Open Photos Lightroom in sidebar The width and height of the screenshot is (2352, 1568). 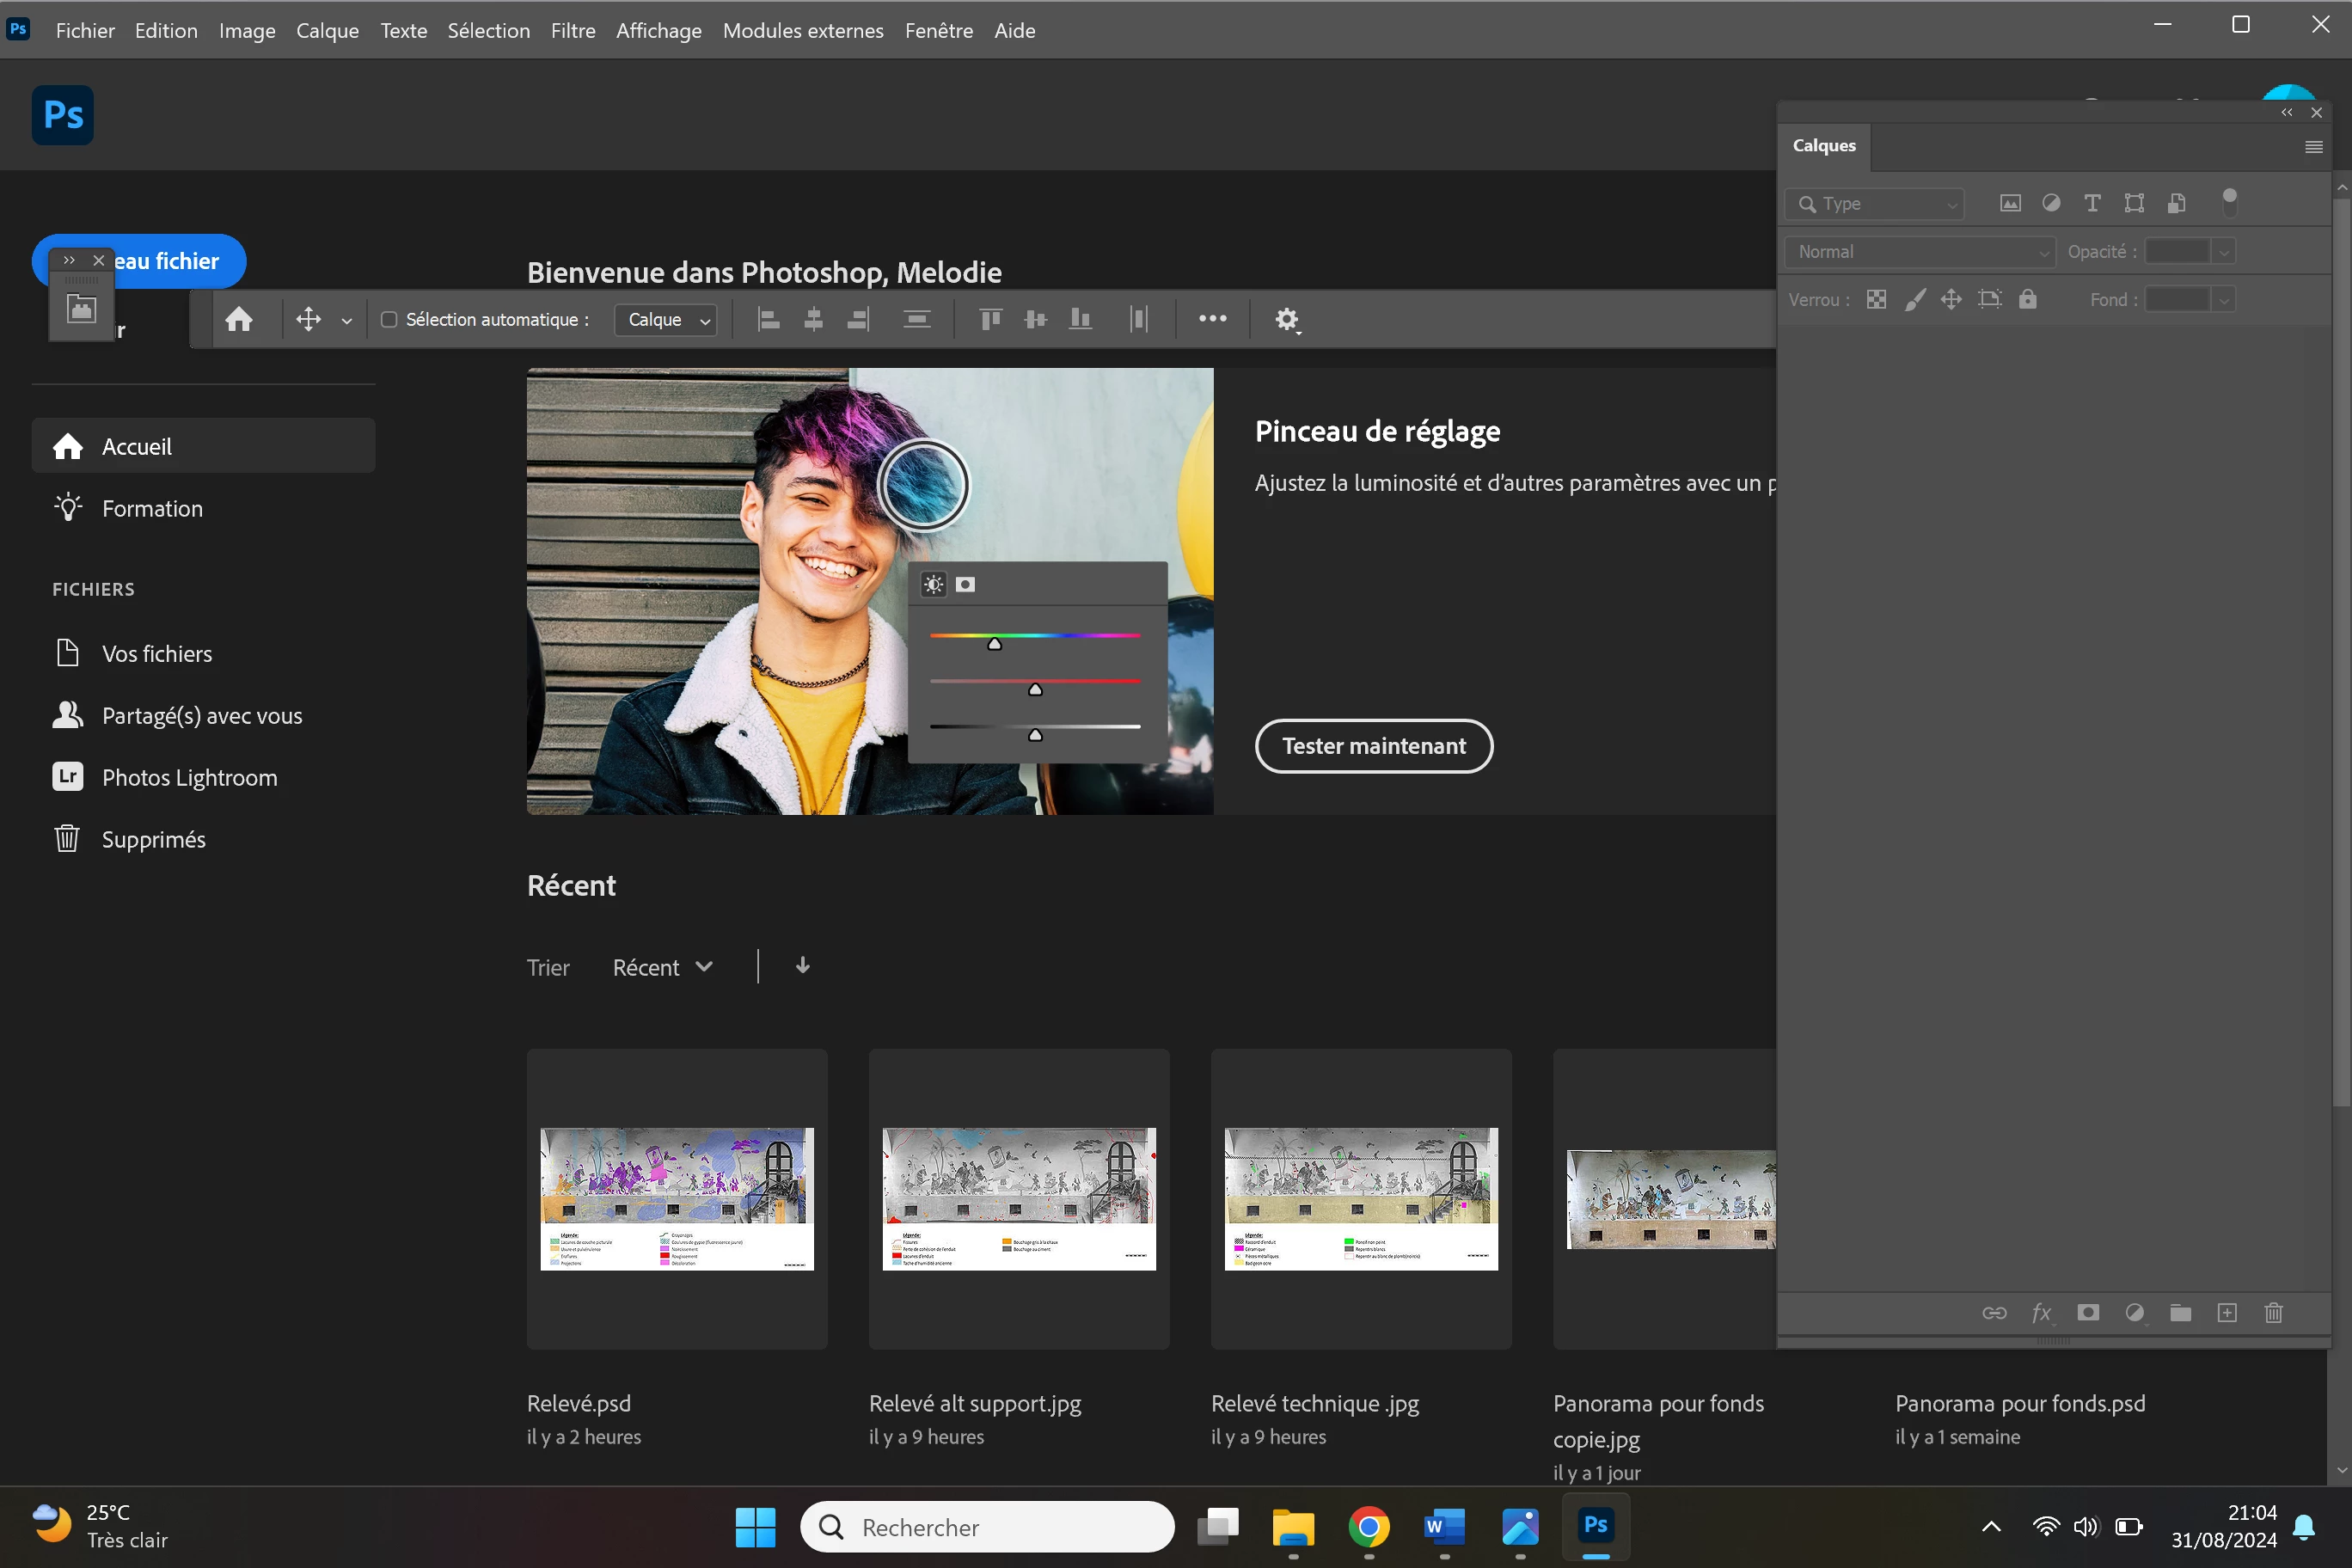(x=189, y=777)
